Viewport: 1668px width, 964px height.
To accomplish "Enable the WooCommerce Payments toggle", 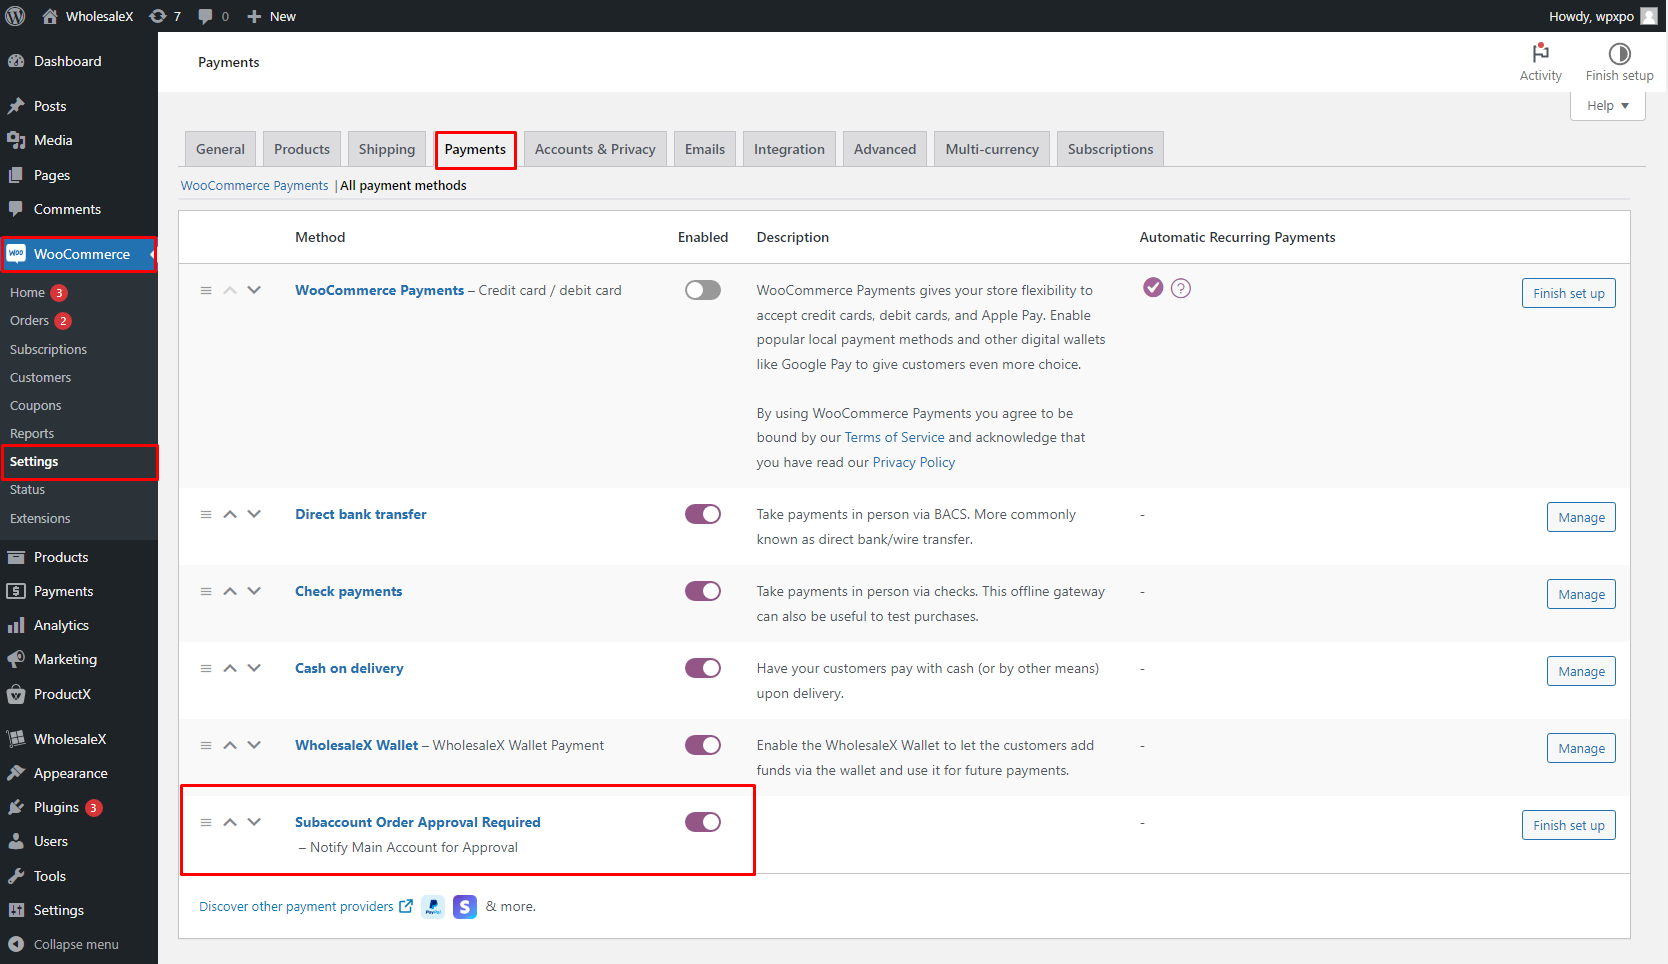I will (703, 290).
